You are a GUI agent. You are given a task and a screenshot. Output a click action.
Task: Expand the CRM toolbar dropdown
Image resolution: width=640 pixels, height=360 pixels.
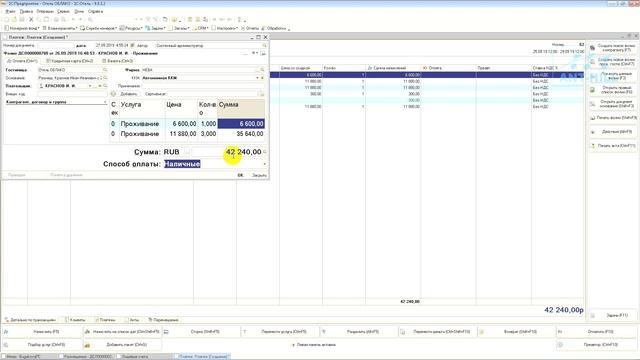click(x=201, y=28)
